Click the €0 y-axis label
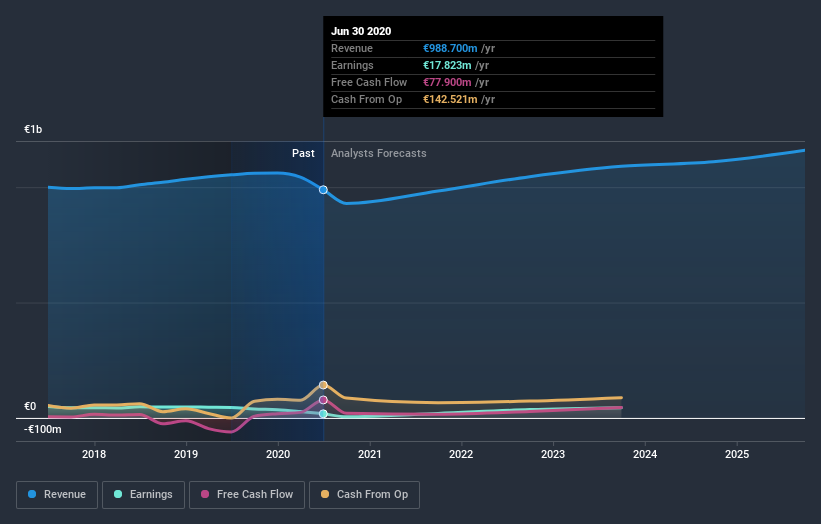The image size is (821, 524). (30, 407)
